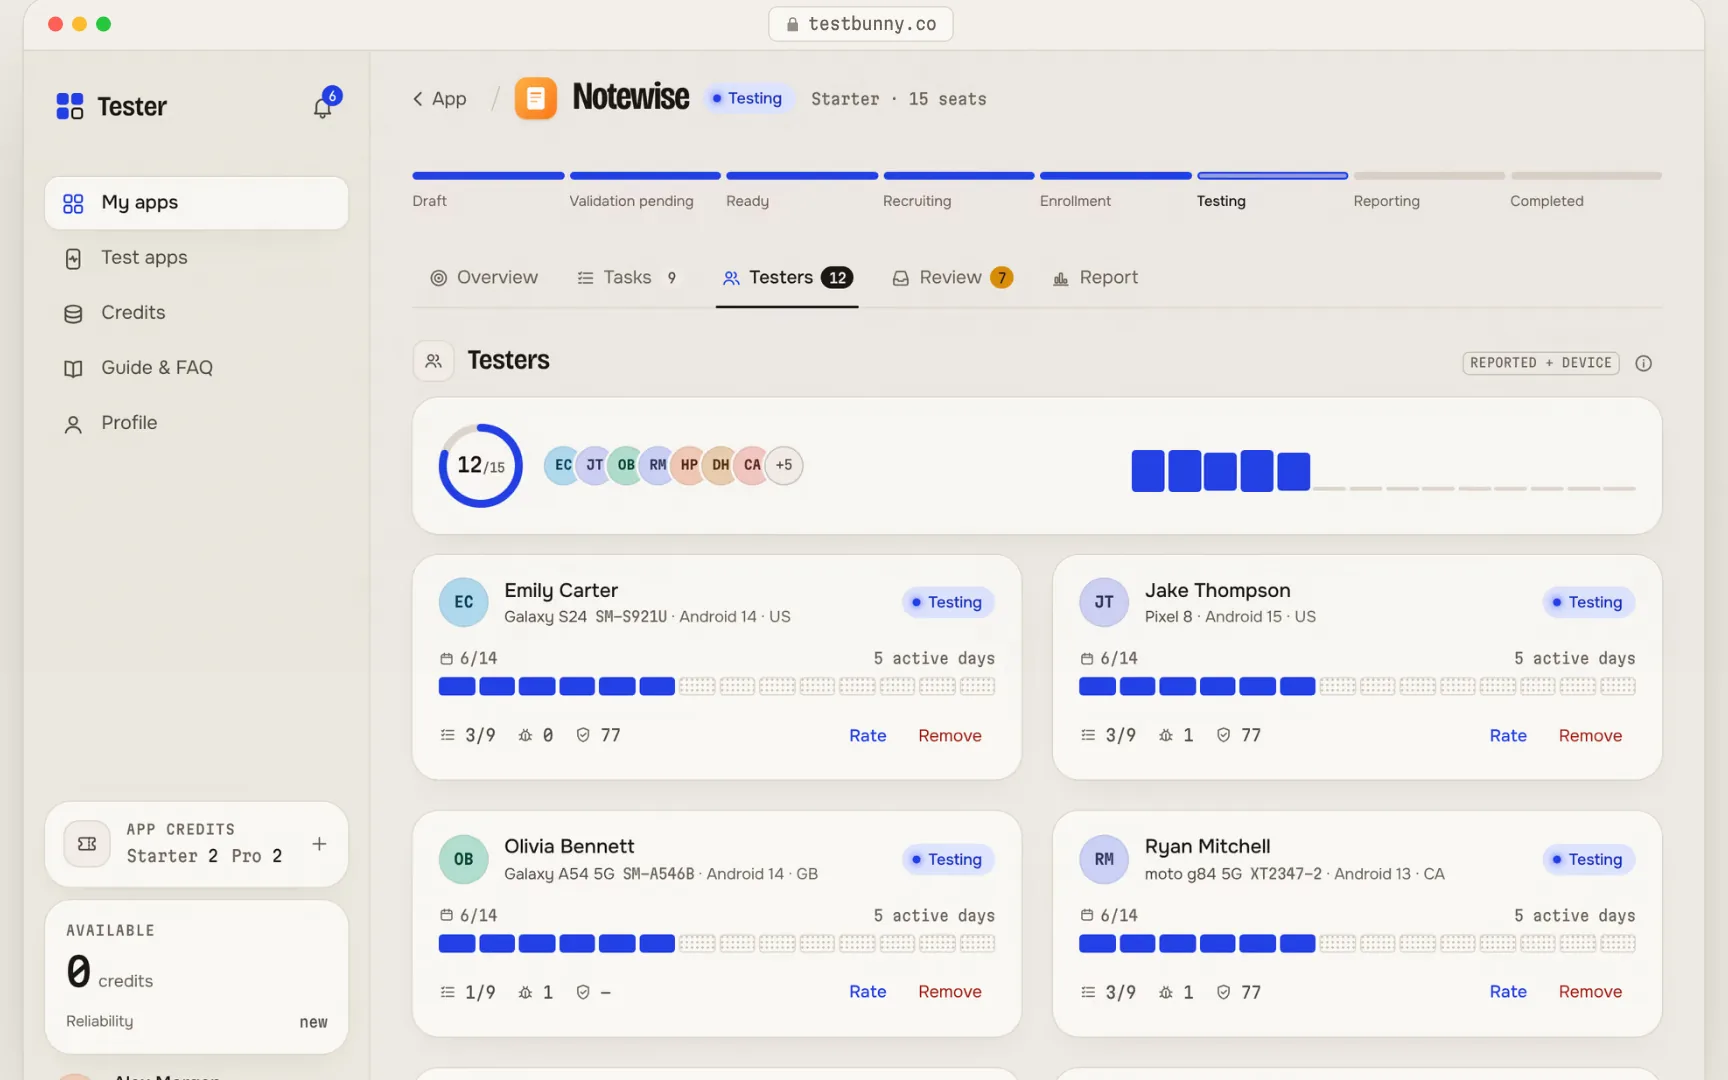1728x1080 pixels.
Task: Click Rate on Emily Carter's card
Action: (x=868, y=735)
